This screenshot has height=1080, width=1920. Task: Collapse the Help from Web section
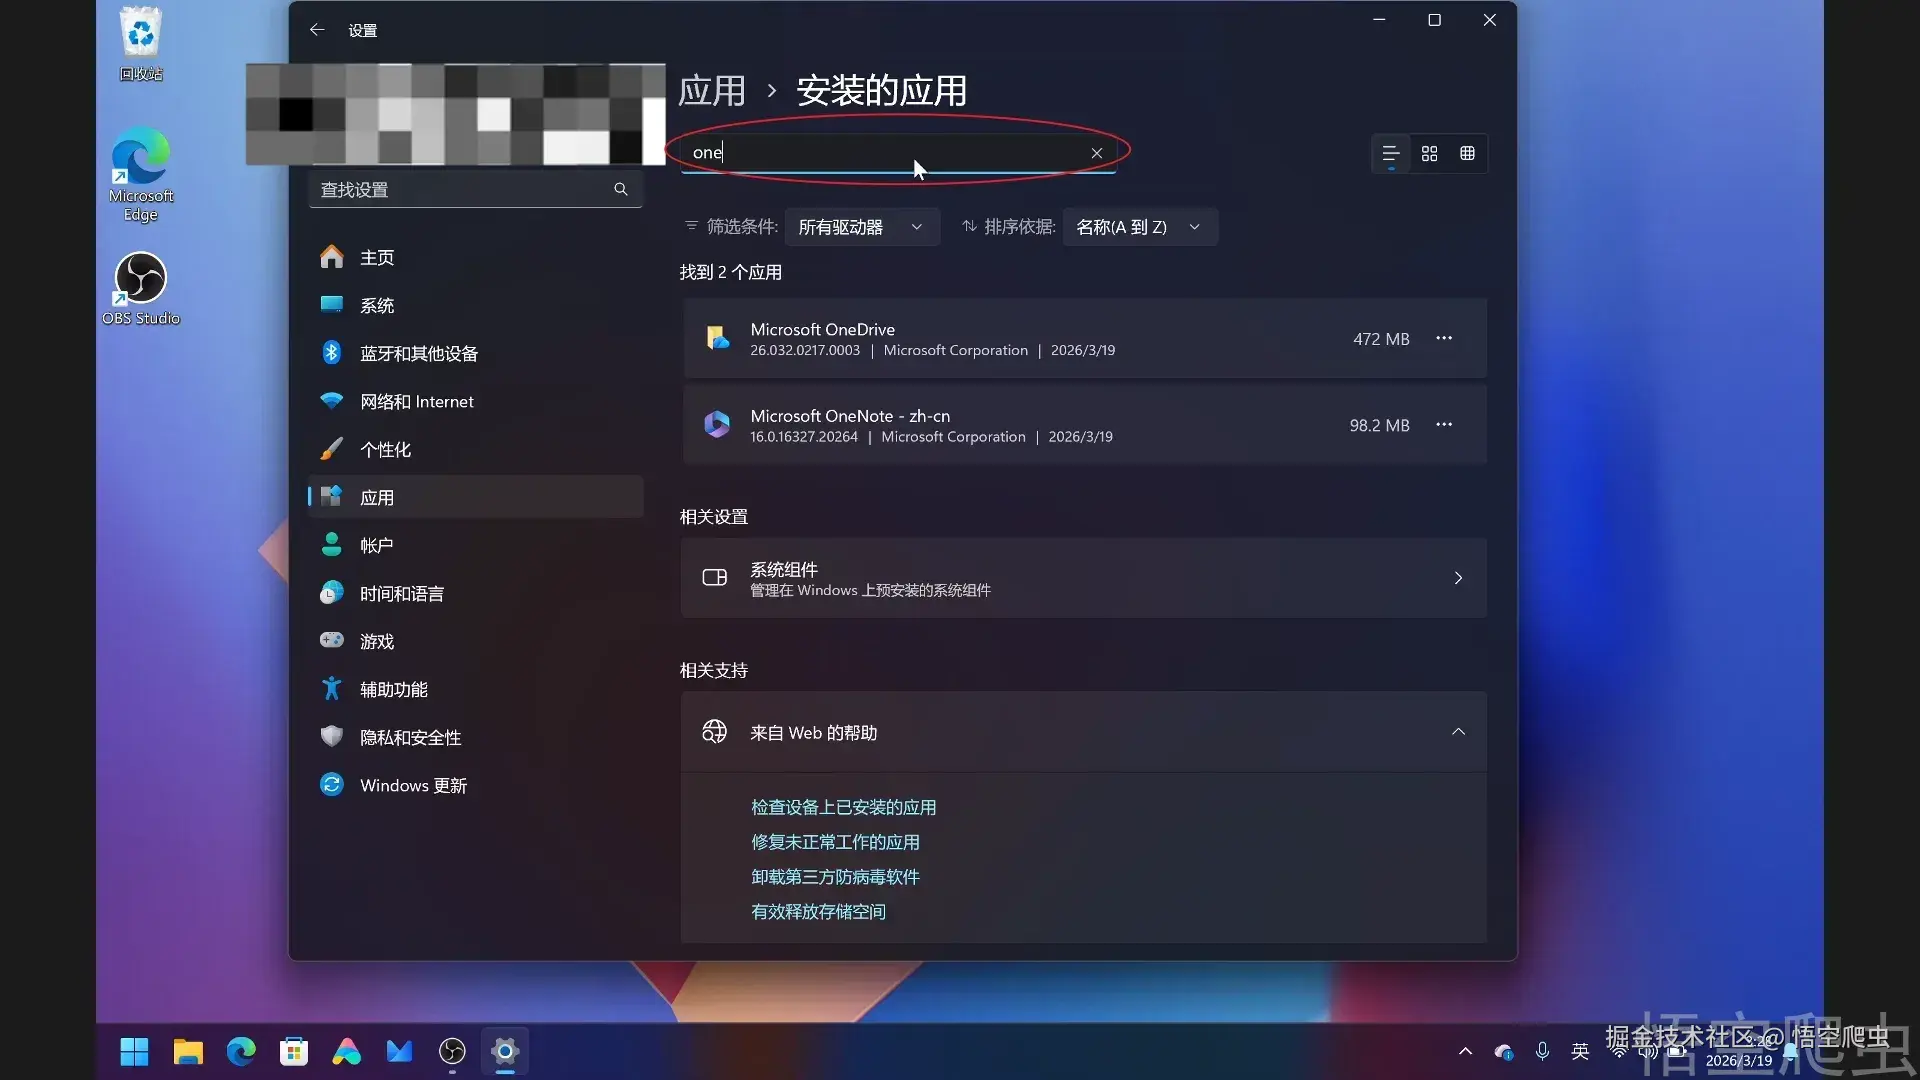pos(1458,732)
